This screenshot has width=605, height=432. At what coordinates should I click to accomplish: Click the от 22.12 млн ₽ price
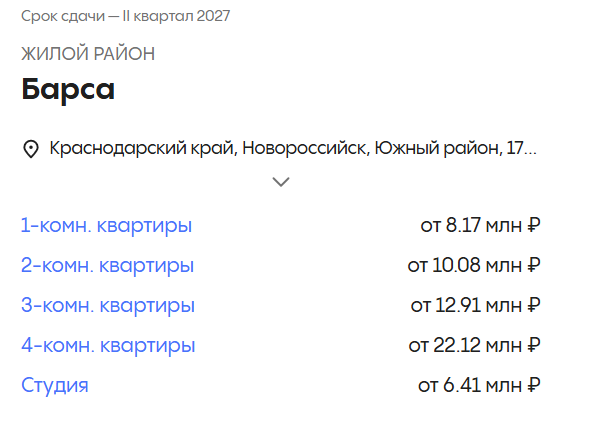tap(474, 345)
